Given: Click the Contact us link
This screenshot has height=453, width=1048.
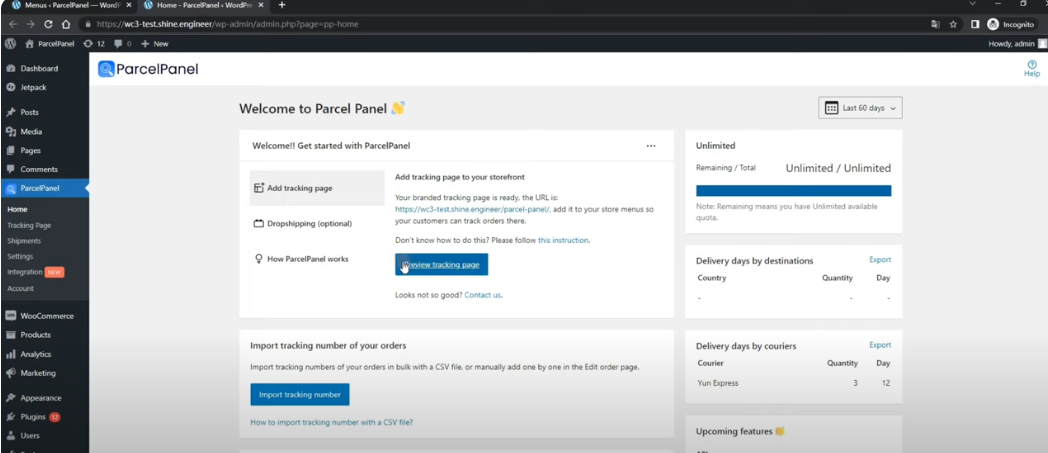Looking at the screenshot, I should (x=483, y=295).
